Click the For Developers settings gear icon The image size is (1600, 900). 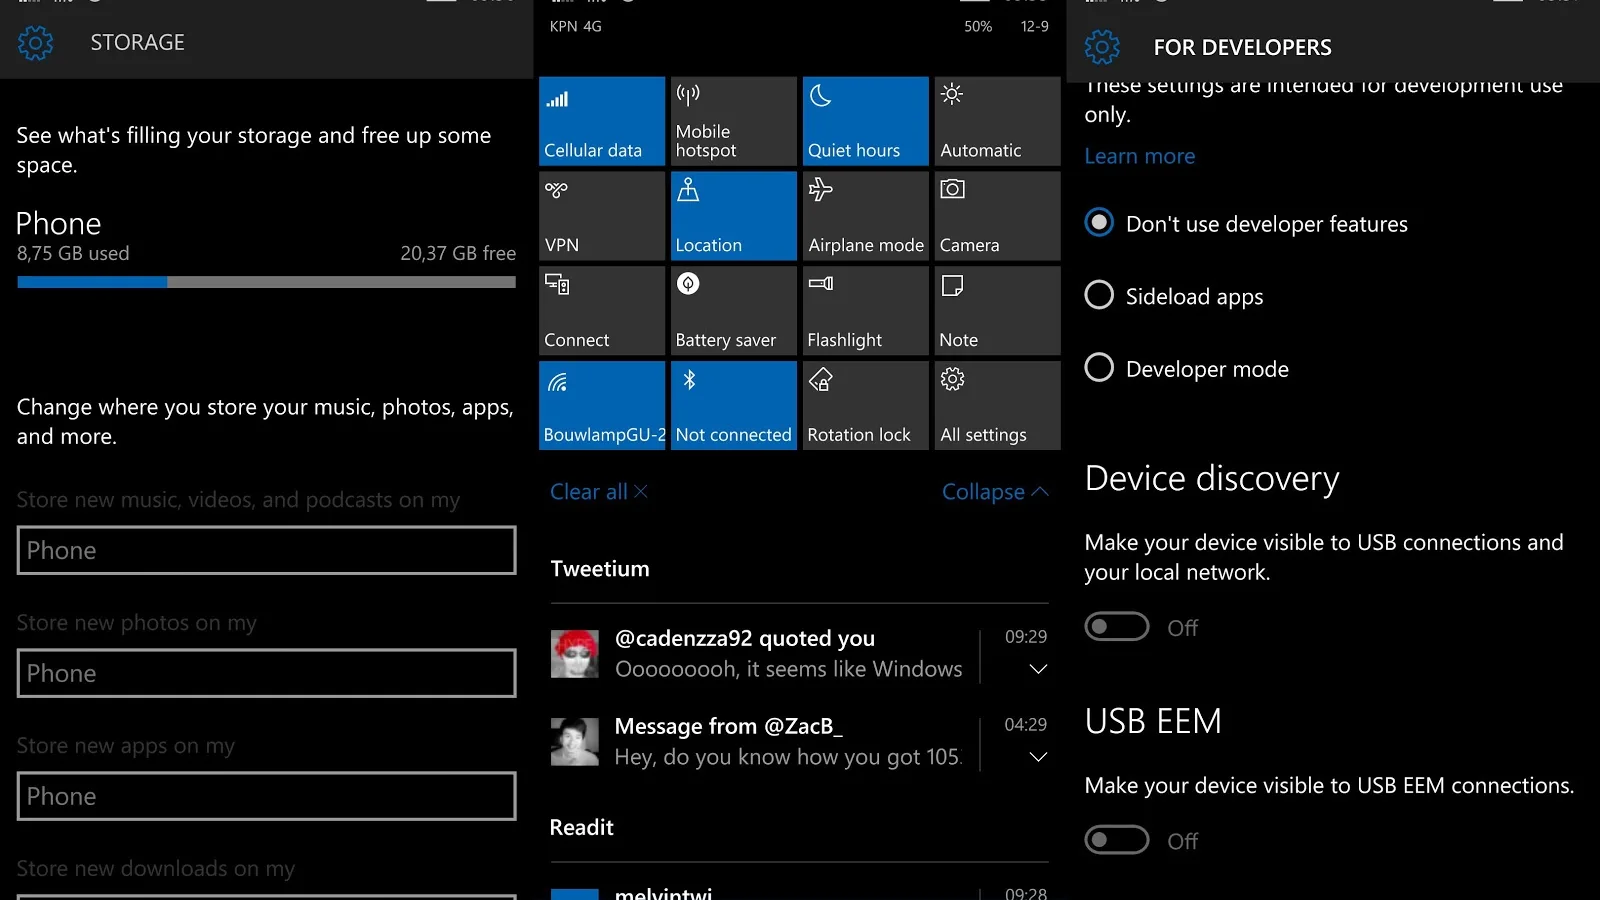tap(1102, 47)
